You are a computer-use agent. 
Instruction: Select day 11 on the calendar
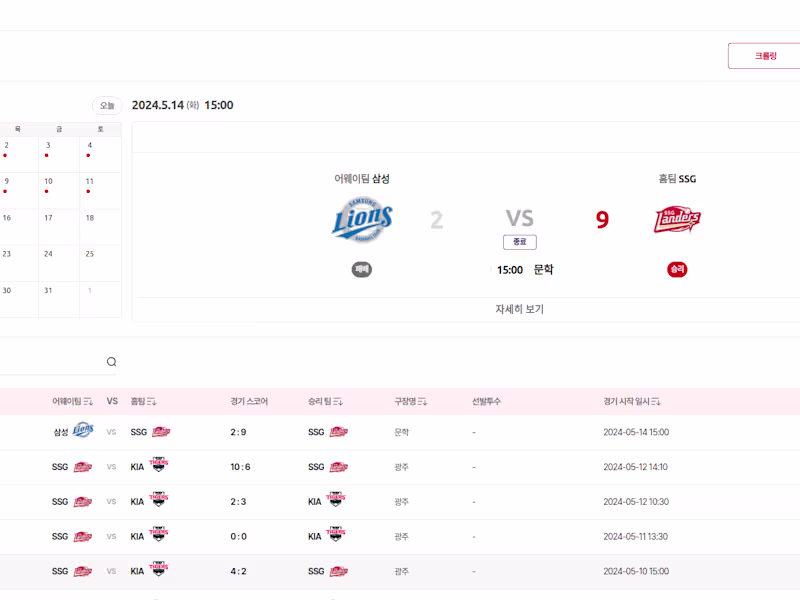tap(90, 182)
